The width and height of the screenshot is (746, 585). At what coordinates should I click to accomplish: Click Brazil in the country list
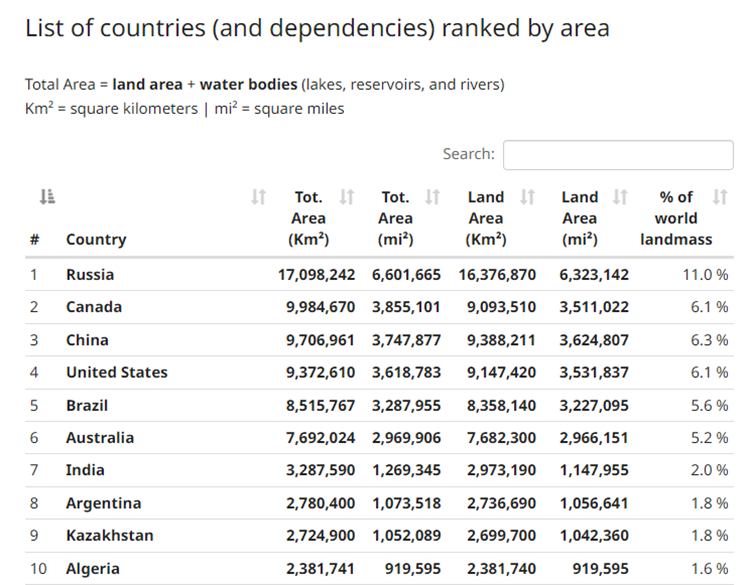[87, 406]
